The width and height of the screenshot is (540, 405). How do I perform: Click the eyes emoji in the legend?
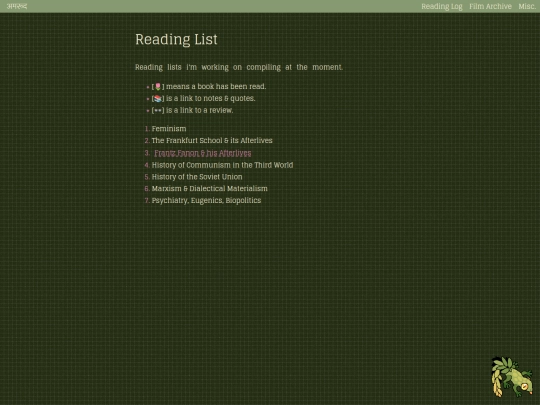pyautogui.click(x=158, y=111)
